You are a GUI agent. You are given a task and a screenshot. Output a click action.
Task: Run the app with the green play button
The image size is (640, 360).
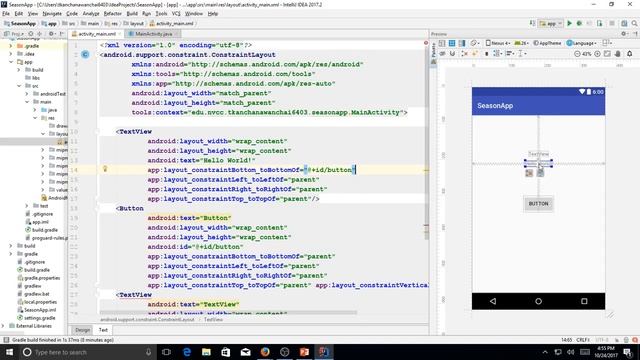[569, 24]
